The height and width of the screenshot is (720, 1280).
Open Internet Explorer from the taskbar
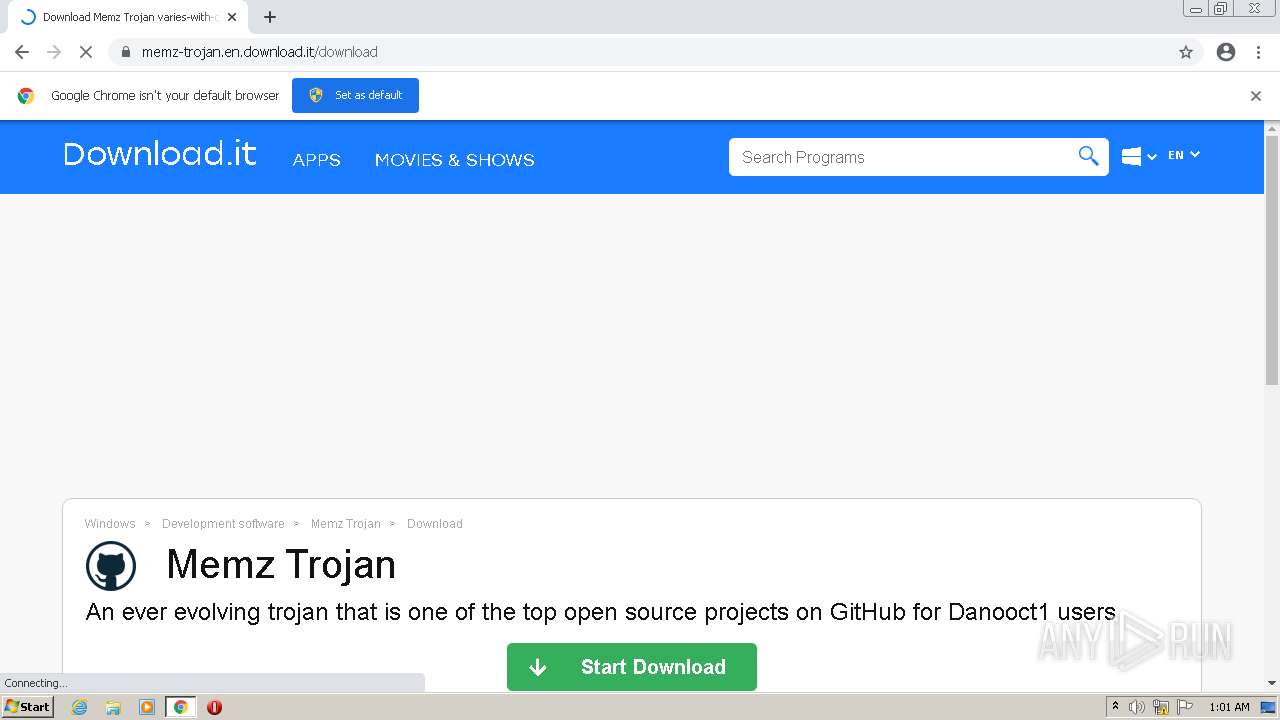click(x=80, y=707)
